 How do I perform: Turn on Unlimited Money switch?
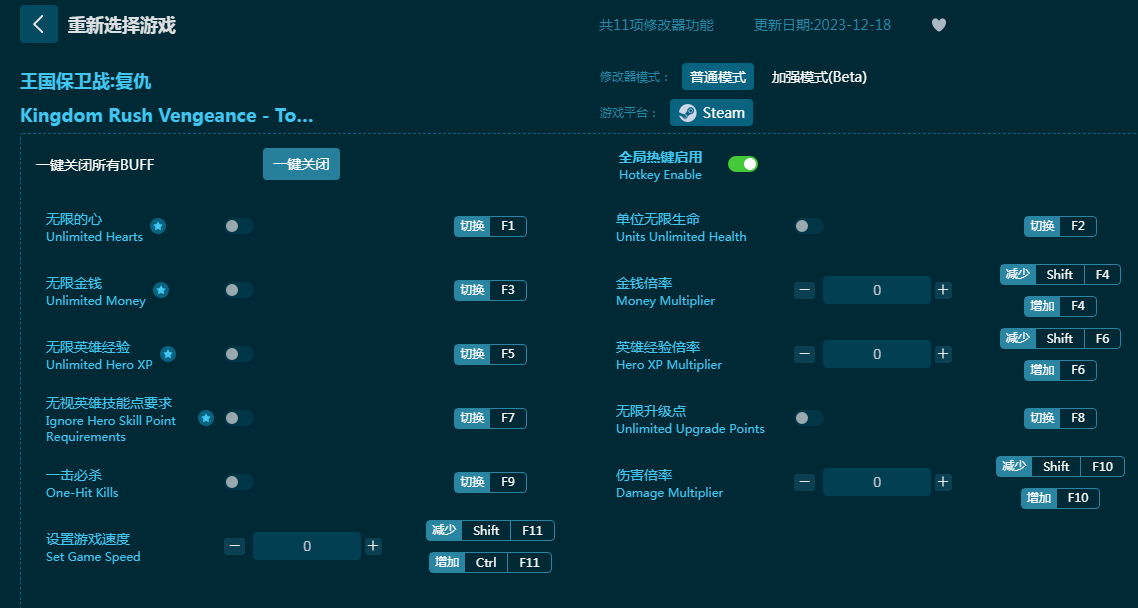tap(238, 290)
